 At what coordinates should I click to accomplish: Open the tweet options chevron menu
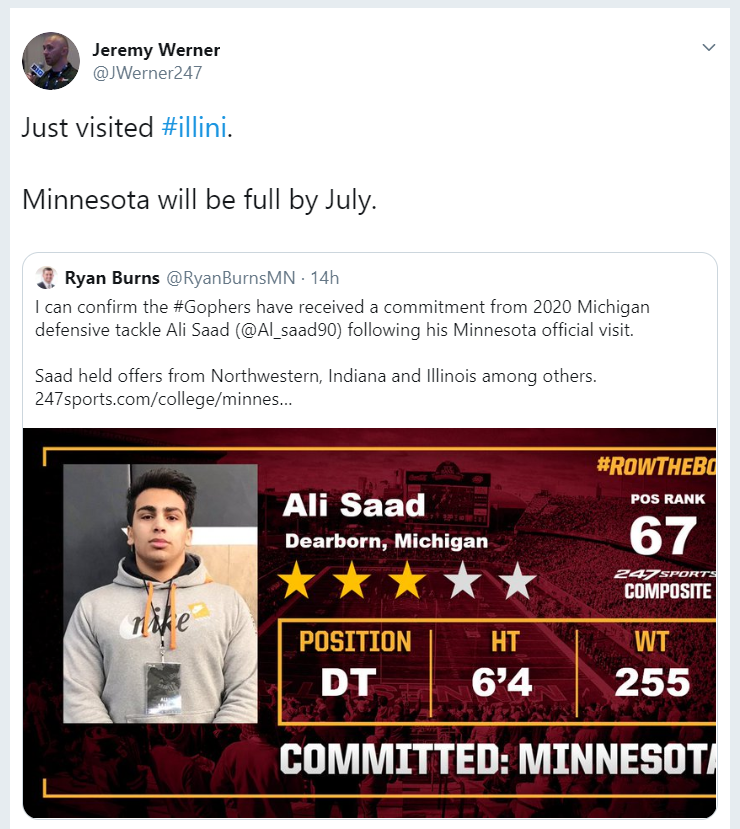point(709,47)
